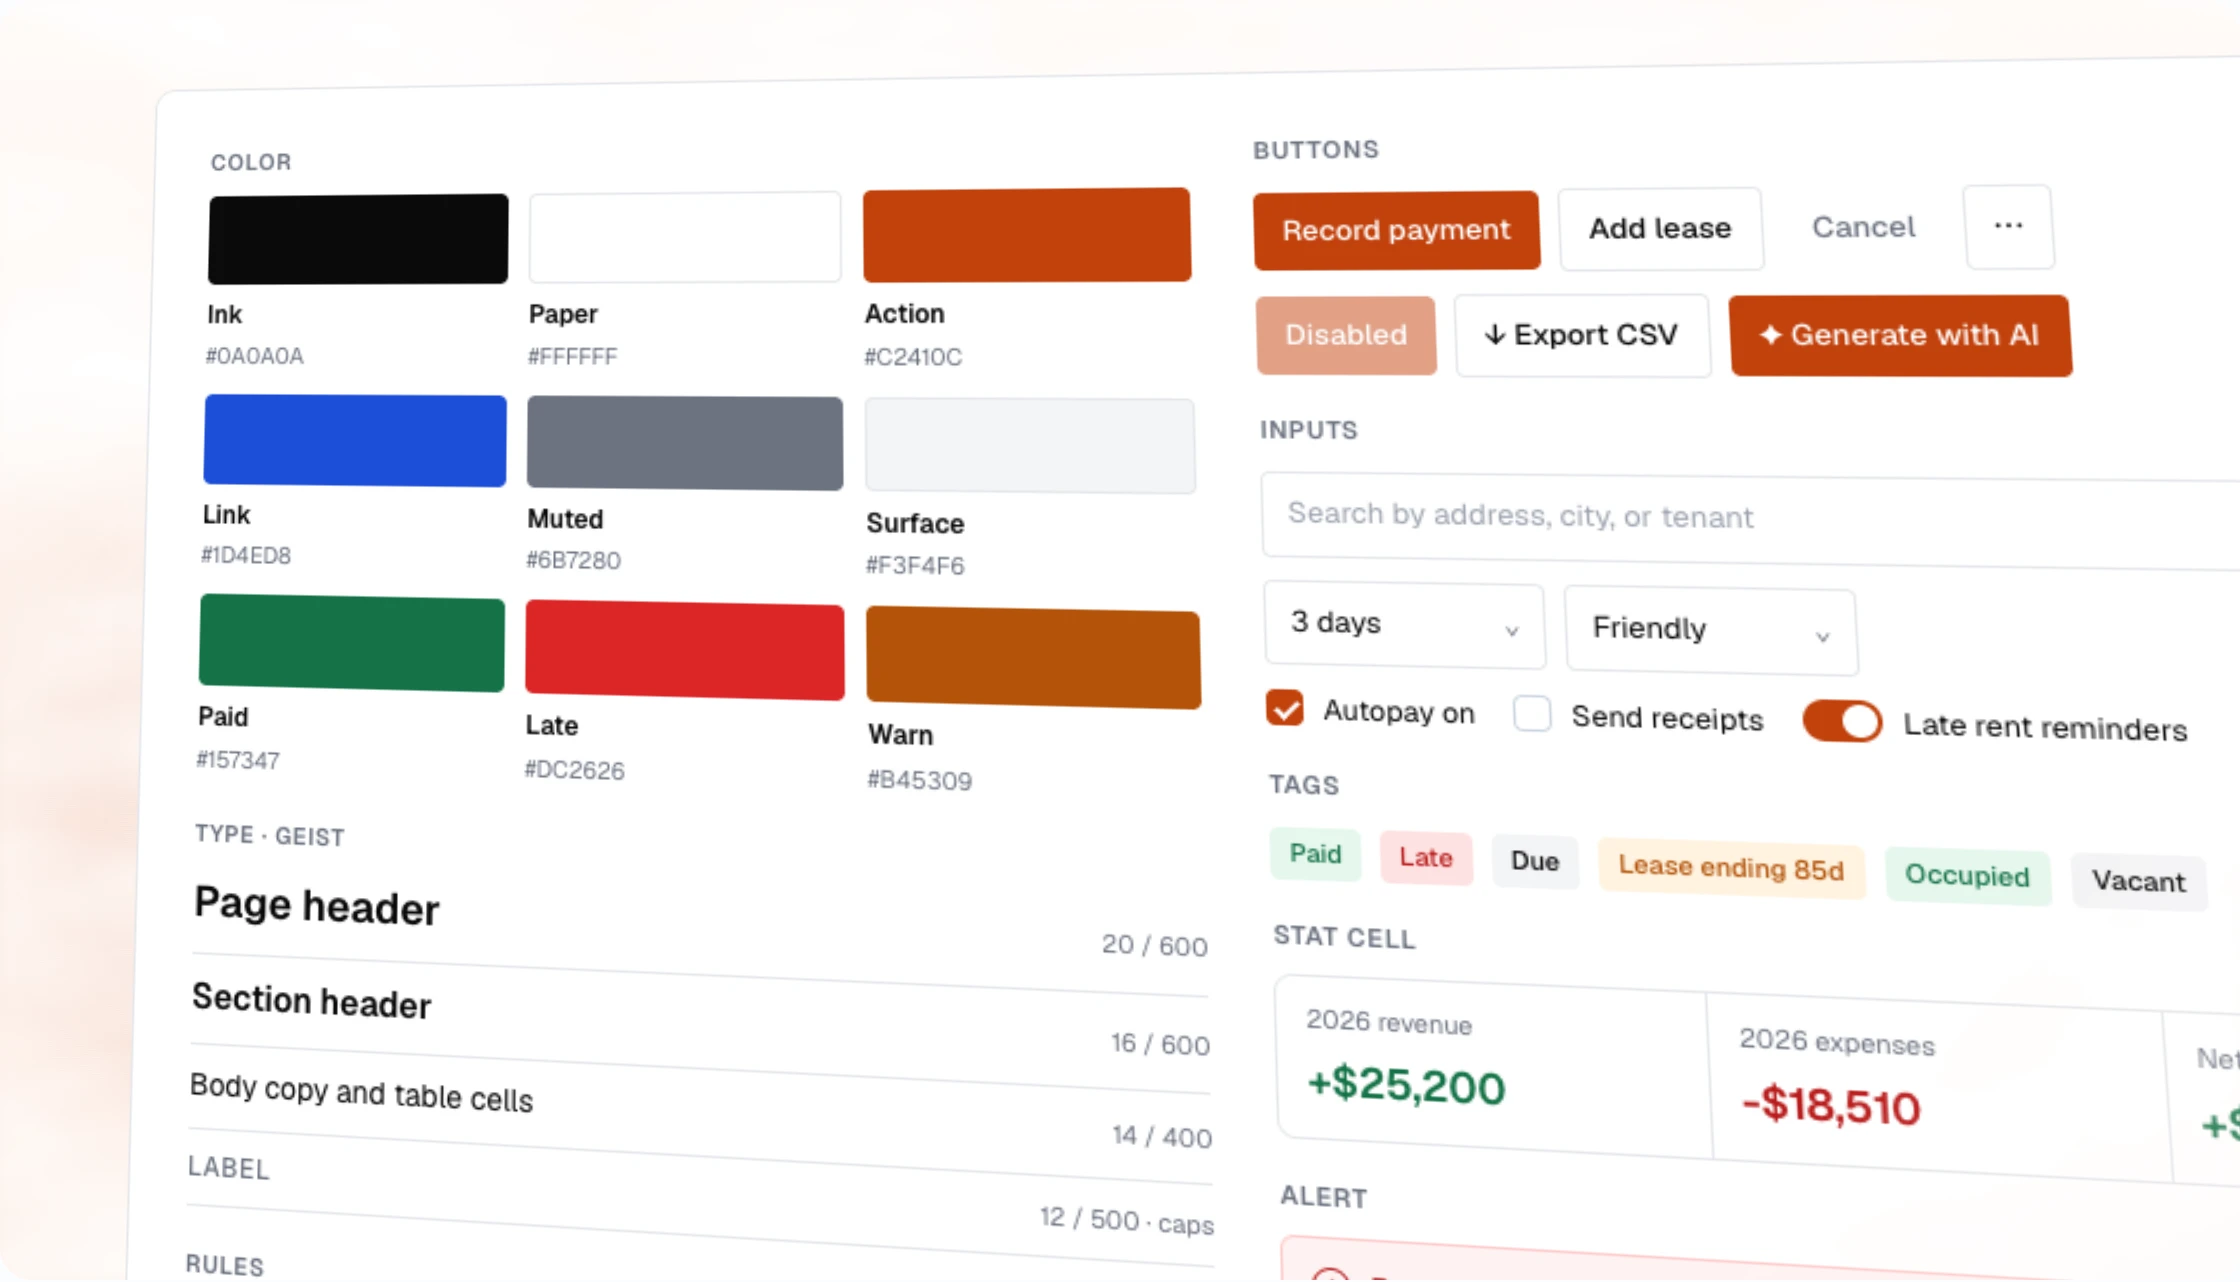Select the Muted gray color swatch

pyautogui.click(x=685, y=443)
